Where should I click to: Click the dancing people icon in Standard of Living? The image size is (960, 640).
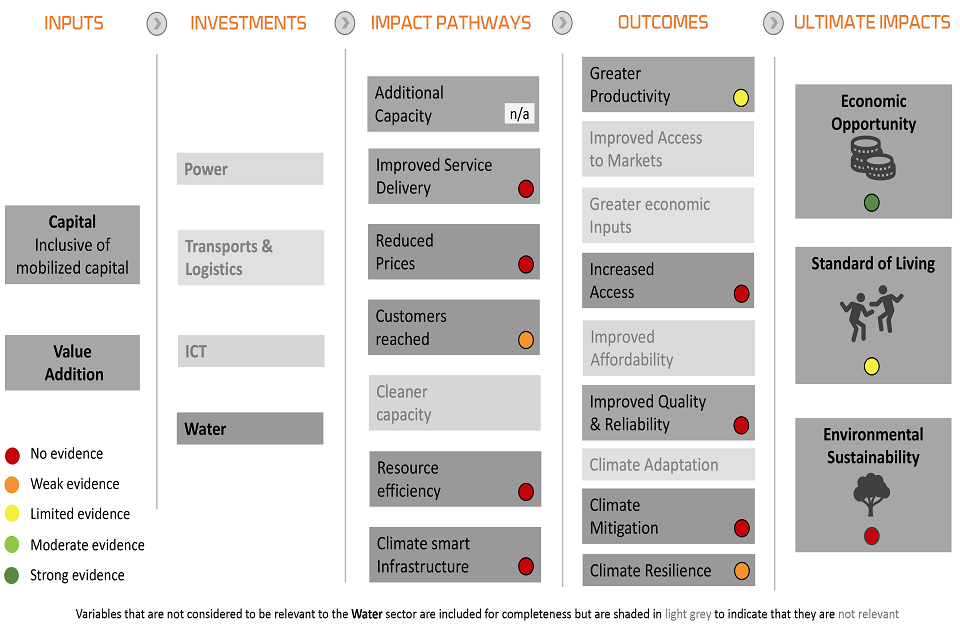coord(869,313)
